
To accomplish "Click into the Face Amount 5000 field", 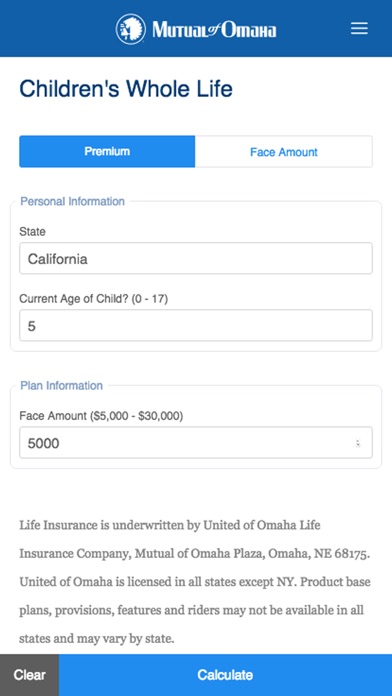I will click(x=196, y=443).
